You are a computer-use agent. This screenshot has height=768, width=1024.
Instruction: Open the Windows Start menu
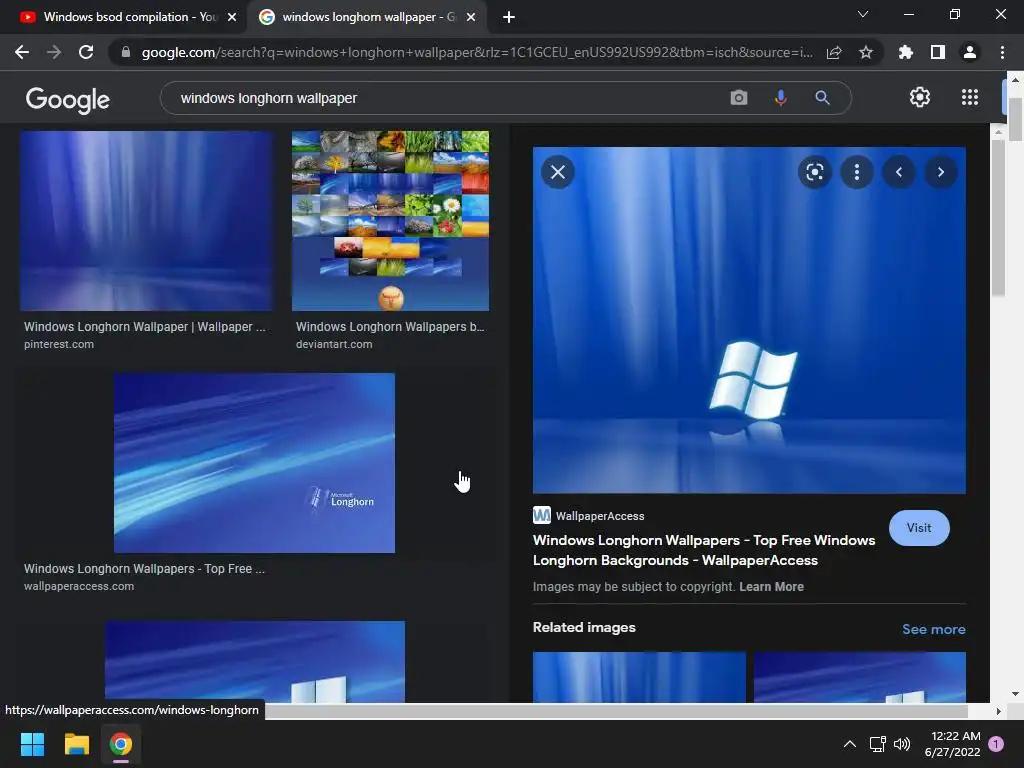pos(32,744)
